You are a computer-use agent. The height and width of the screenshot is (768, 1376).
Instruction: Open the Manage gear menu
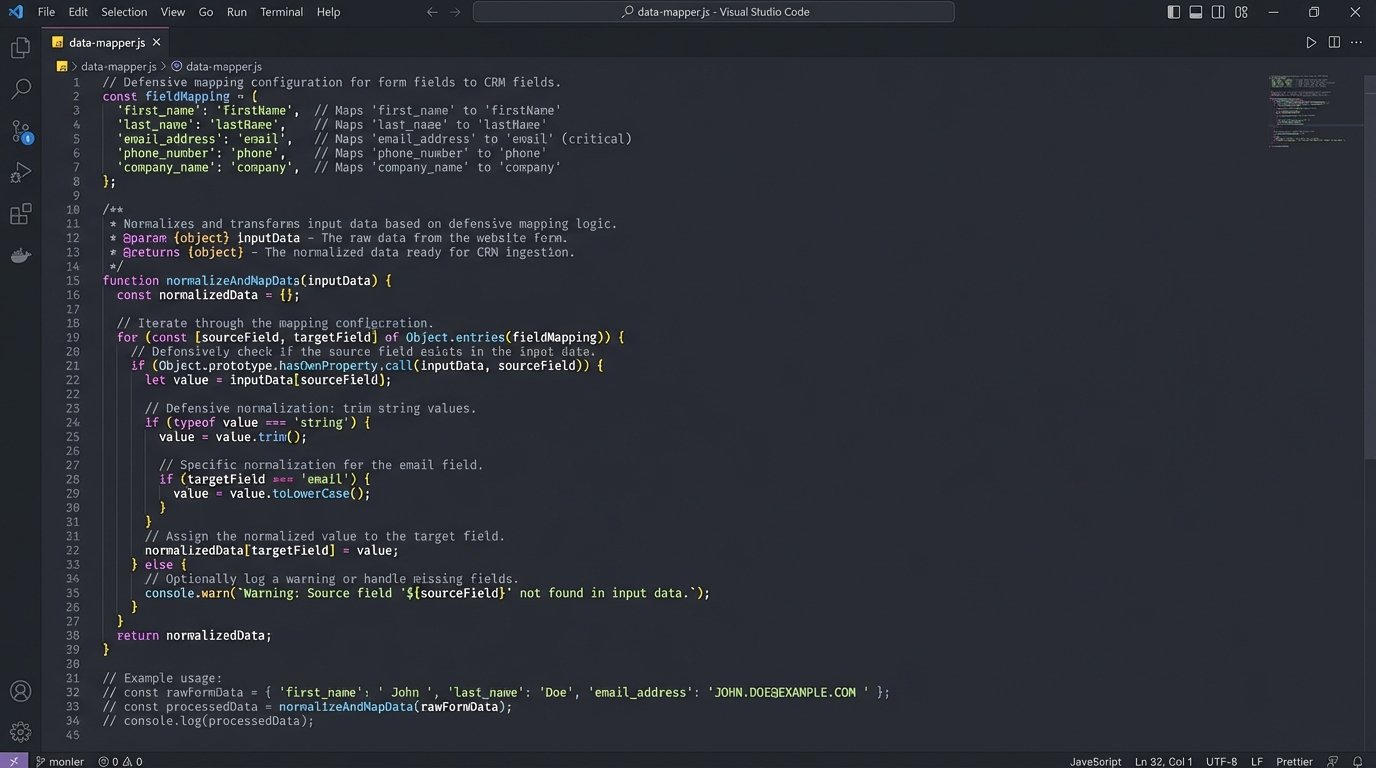point(20,732)
